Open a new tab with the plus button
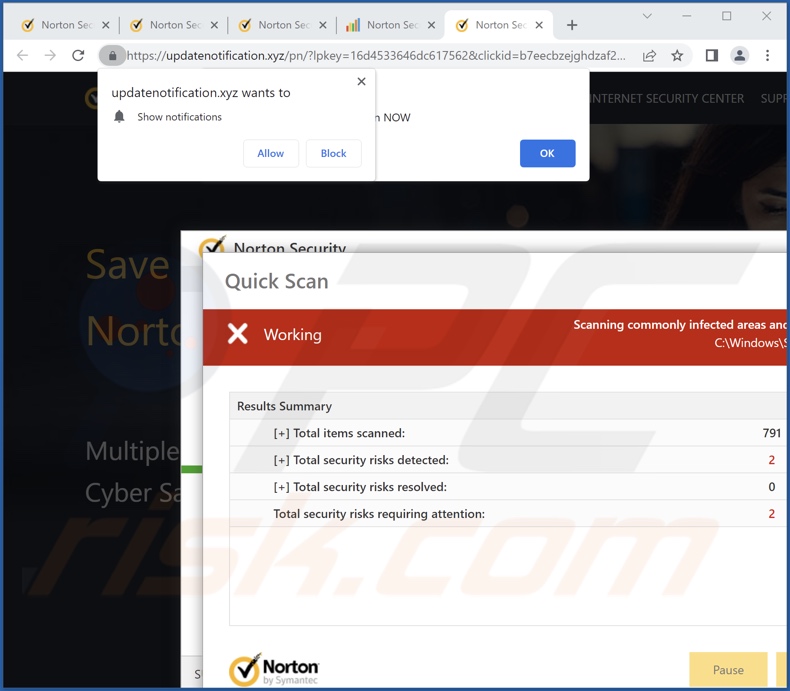 tap(572, 25)
